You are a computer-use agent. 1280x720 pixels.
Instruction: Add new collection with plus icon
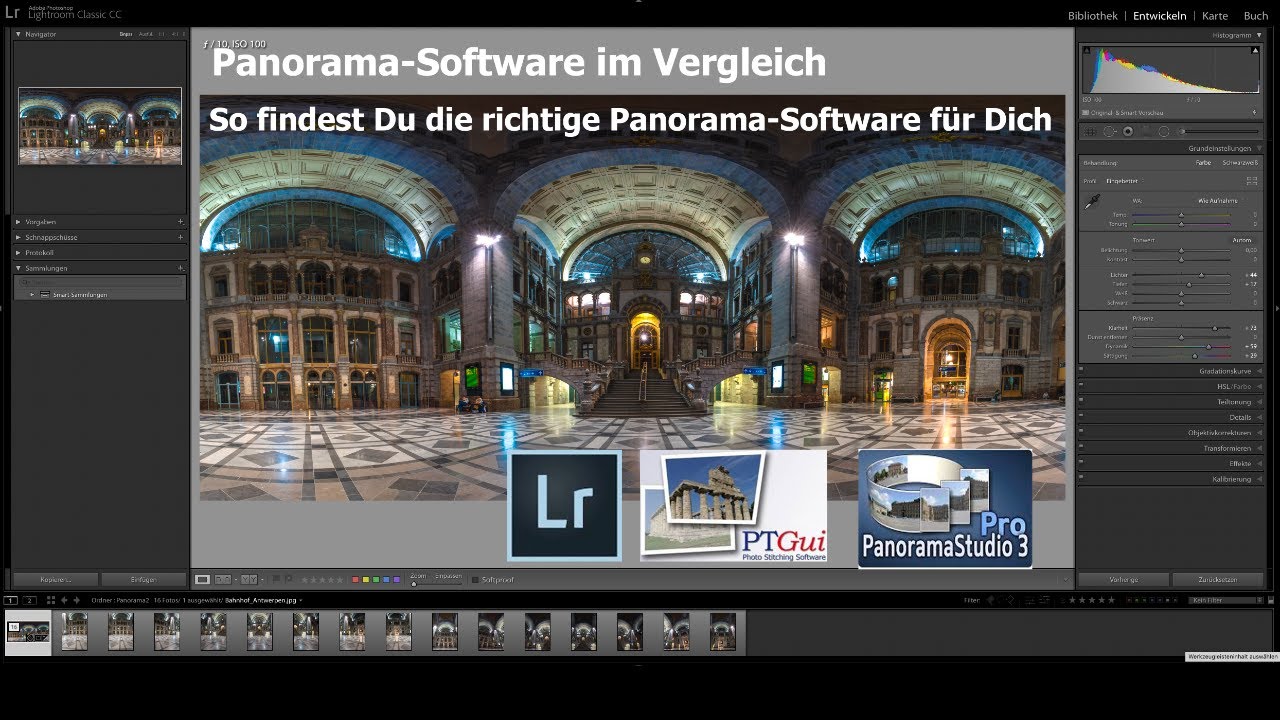pyautogui.click(x=180, y=268)
